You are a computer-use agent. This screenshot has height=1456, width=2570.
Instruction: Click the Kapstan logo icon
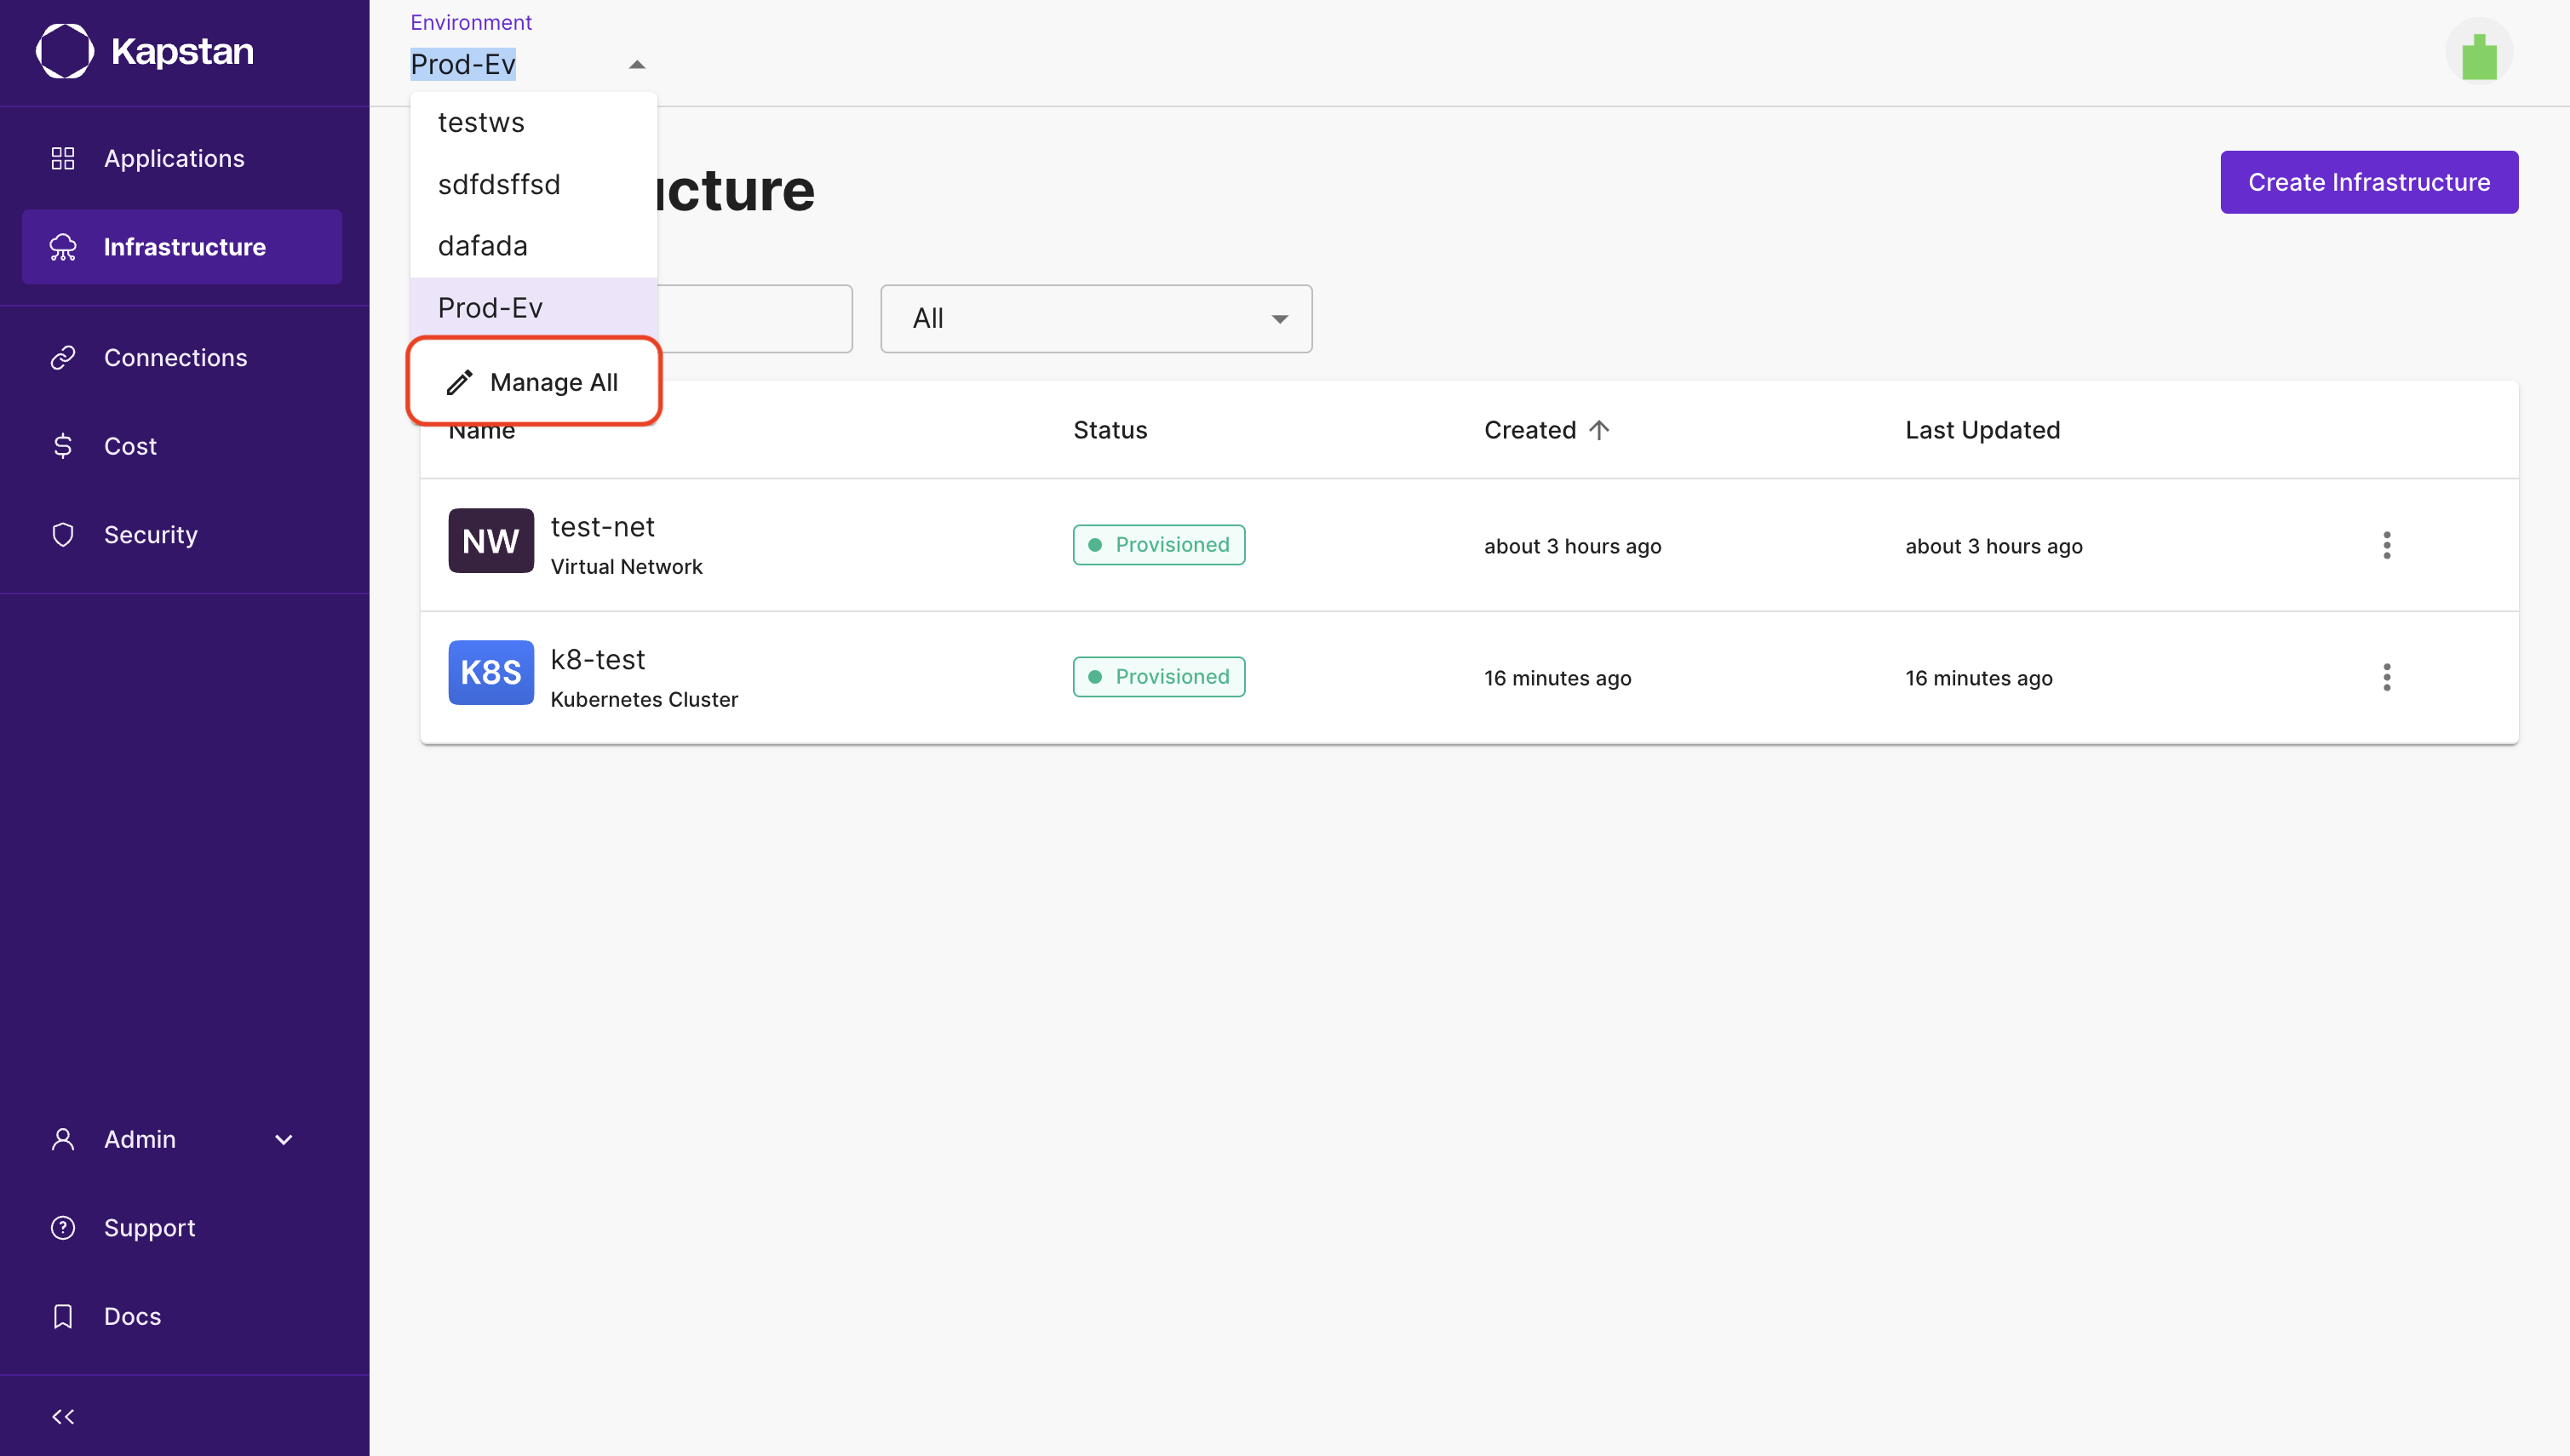pyautogui.click(x=65, y=51)
